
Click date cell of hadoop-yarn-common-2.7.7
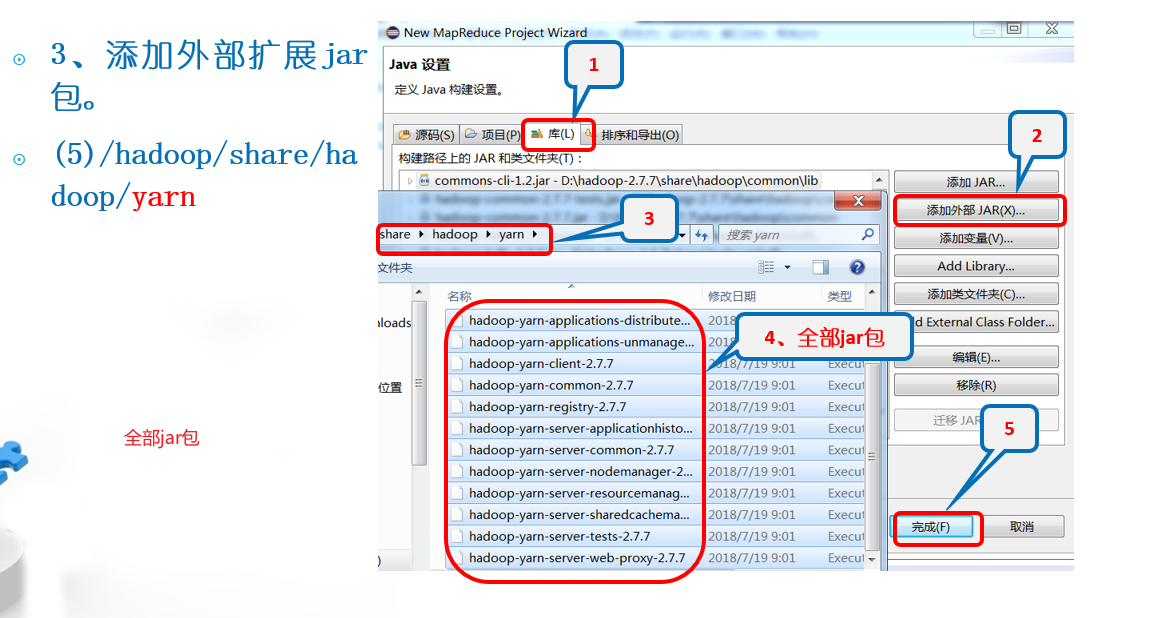pyautogui.click(x=752, y=385)
